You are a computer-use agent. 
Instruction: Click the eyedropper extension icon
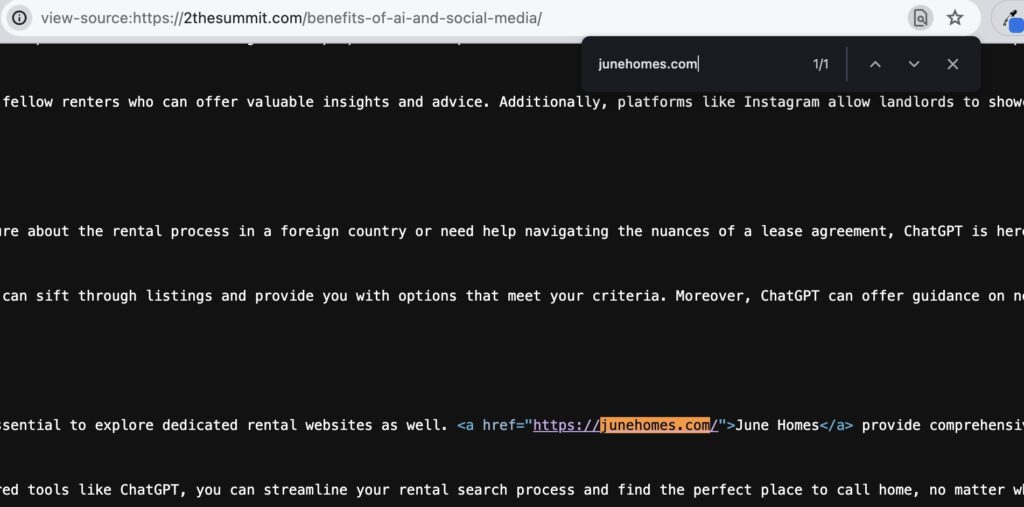click(1013, 19)
